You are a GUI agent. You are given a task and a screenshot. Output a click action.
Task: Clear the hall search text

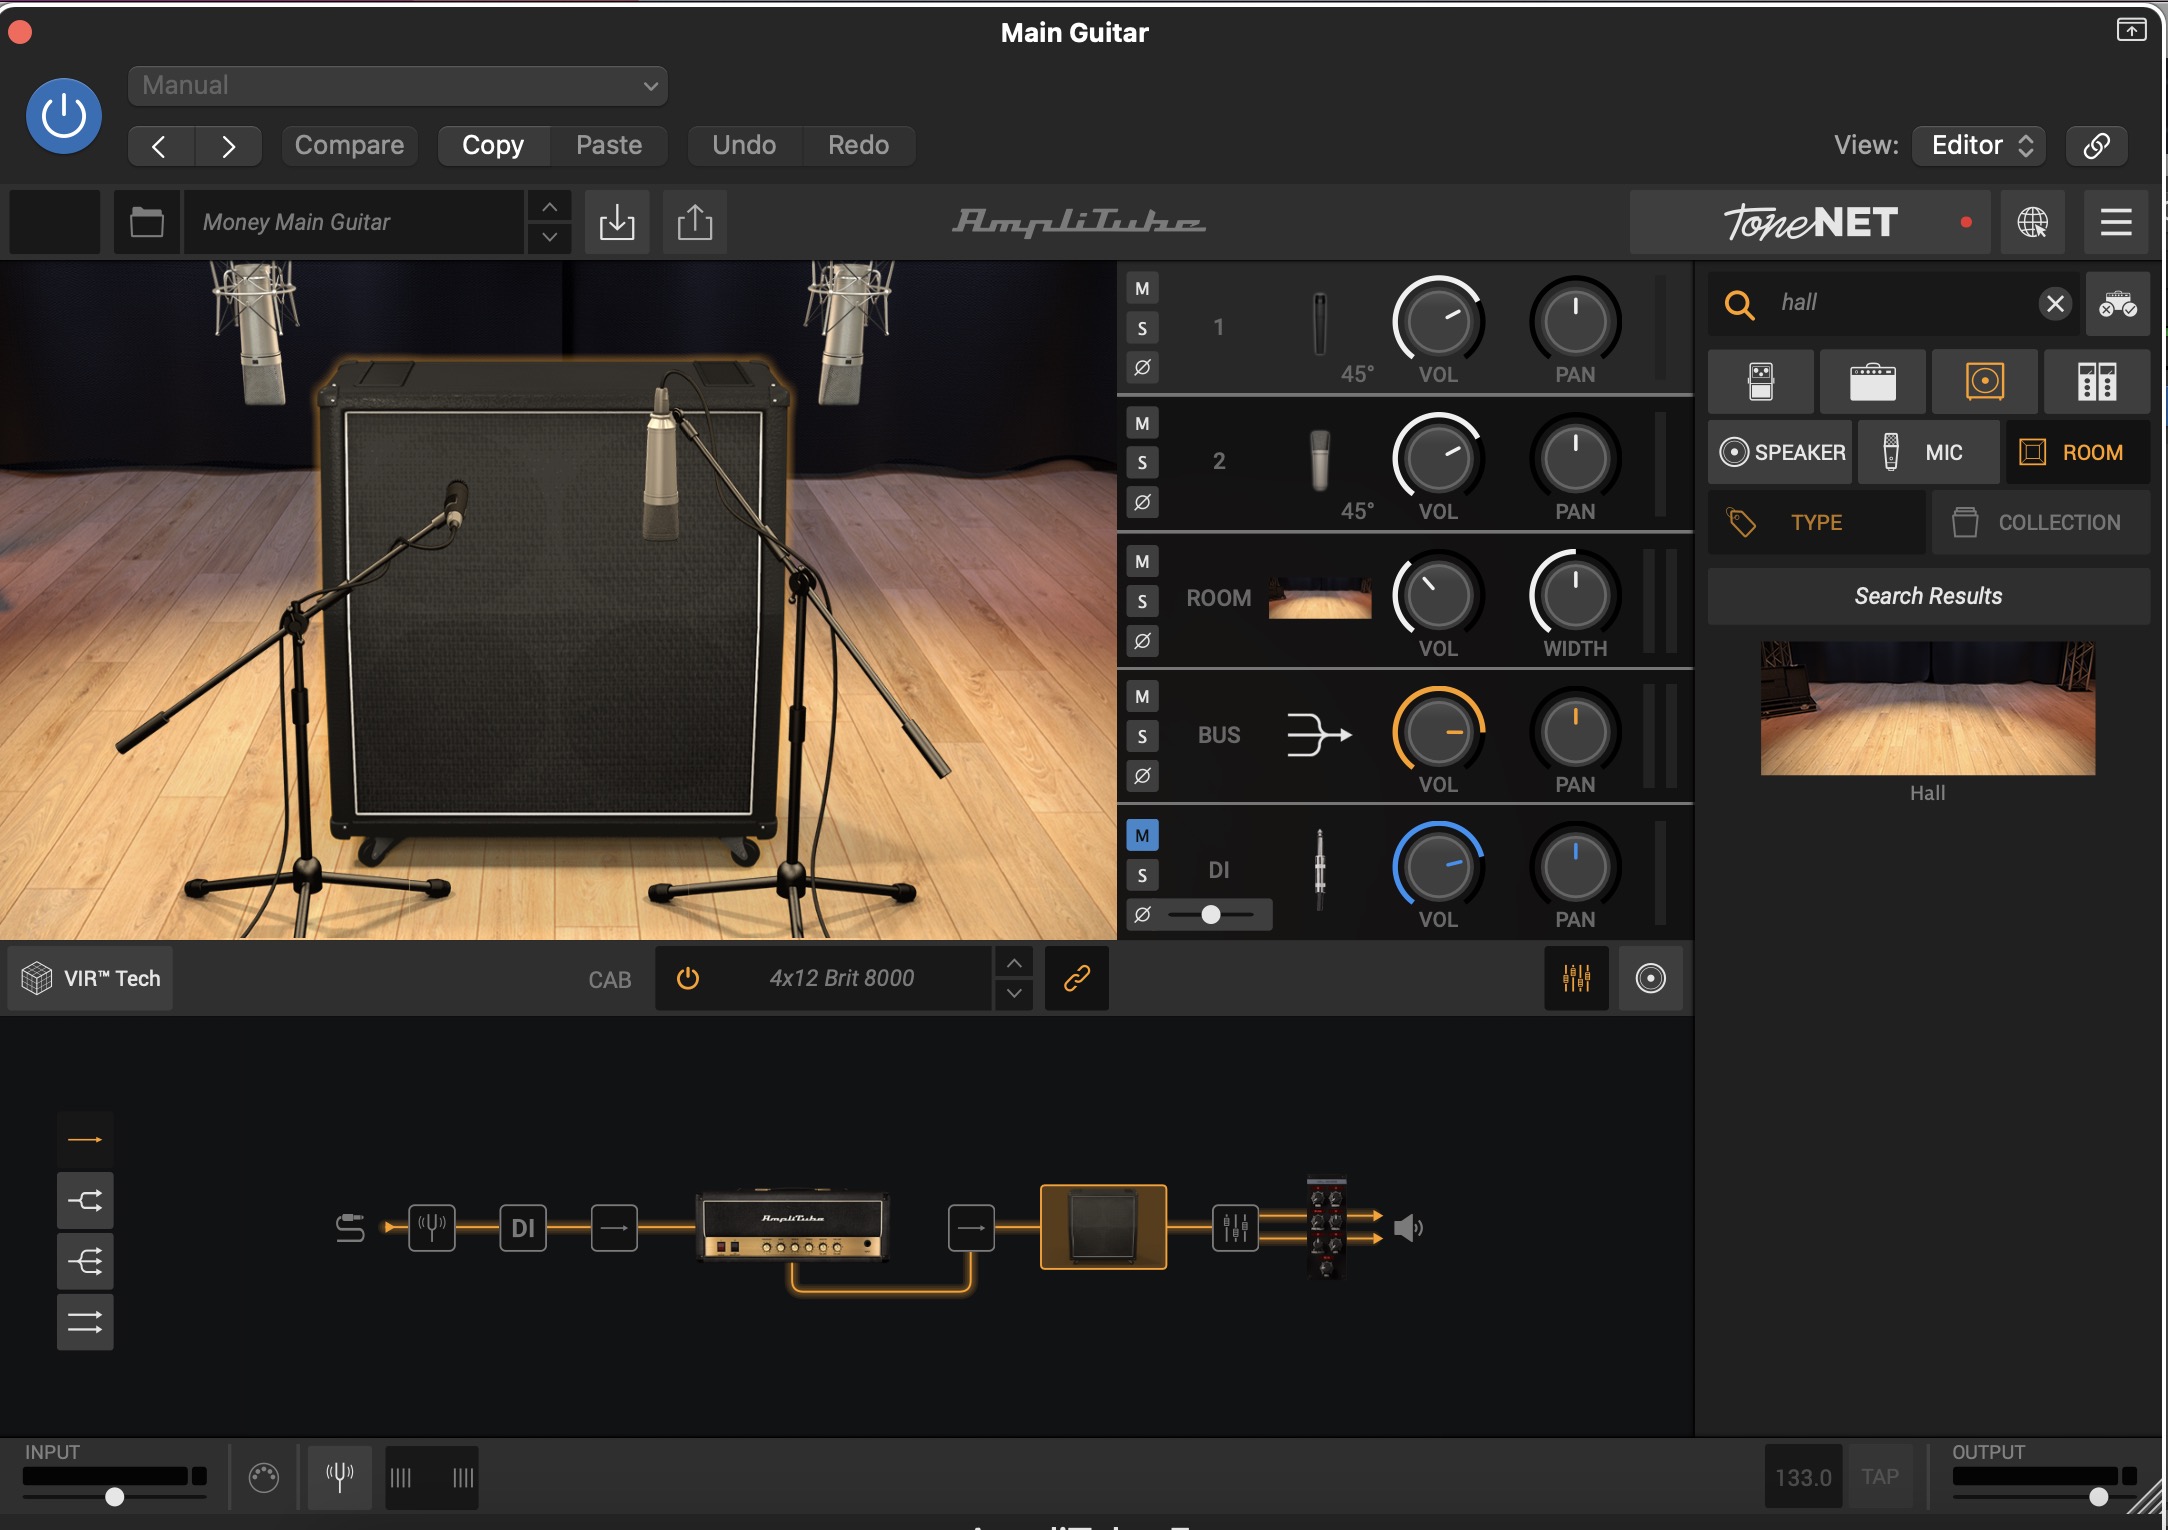pyautogui.click(x=2055, y=304)
